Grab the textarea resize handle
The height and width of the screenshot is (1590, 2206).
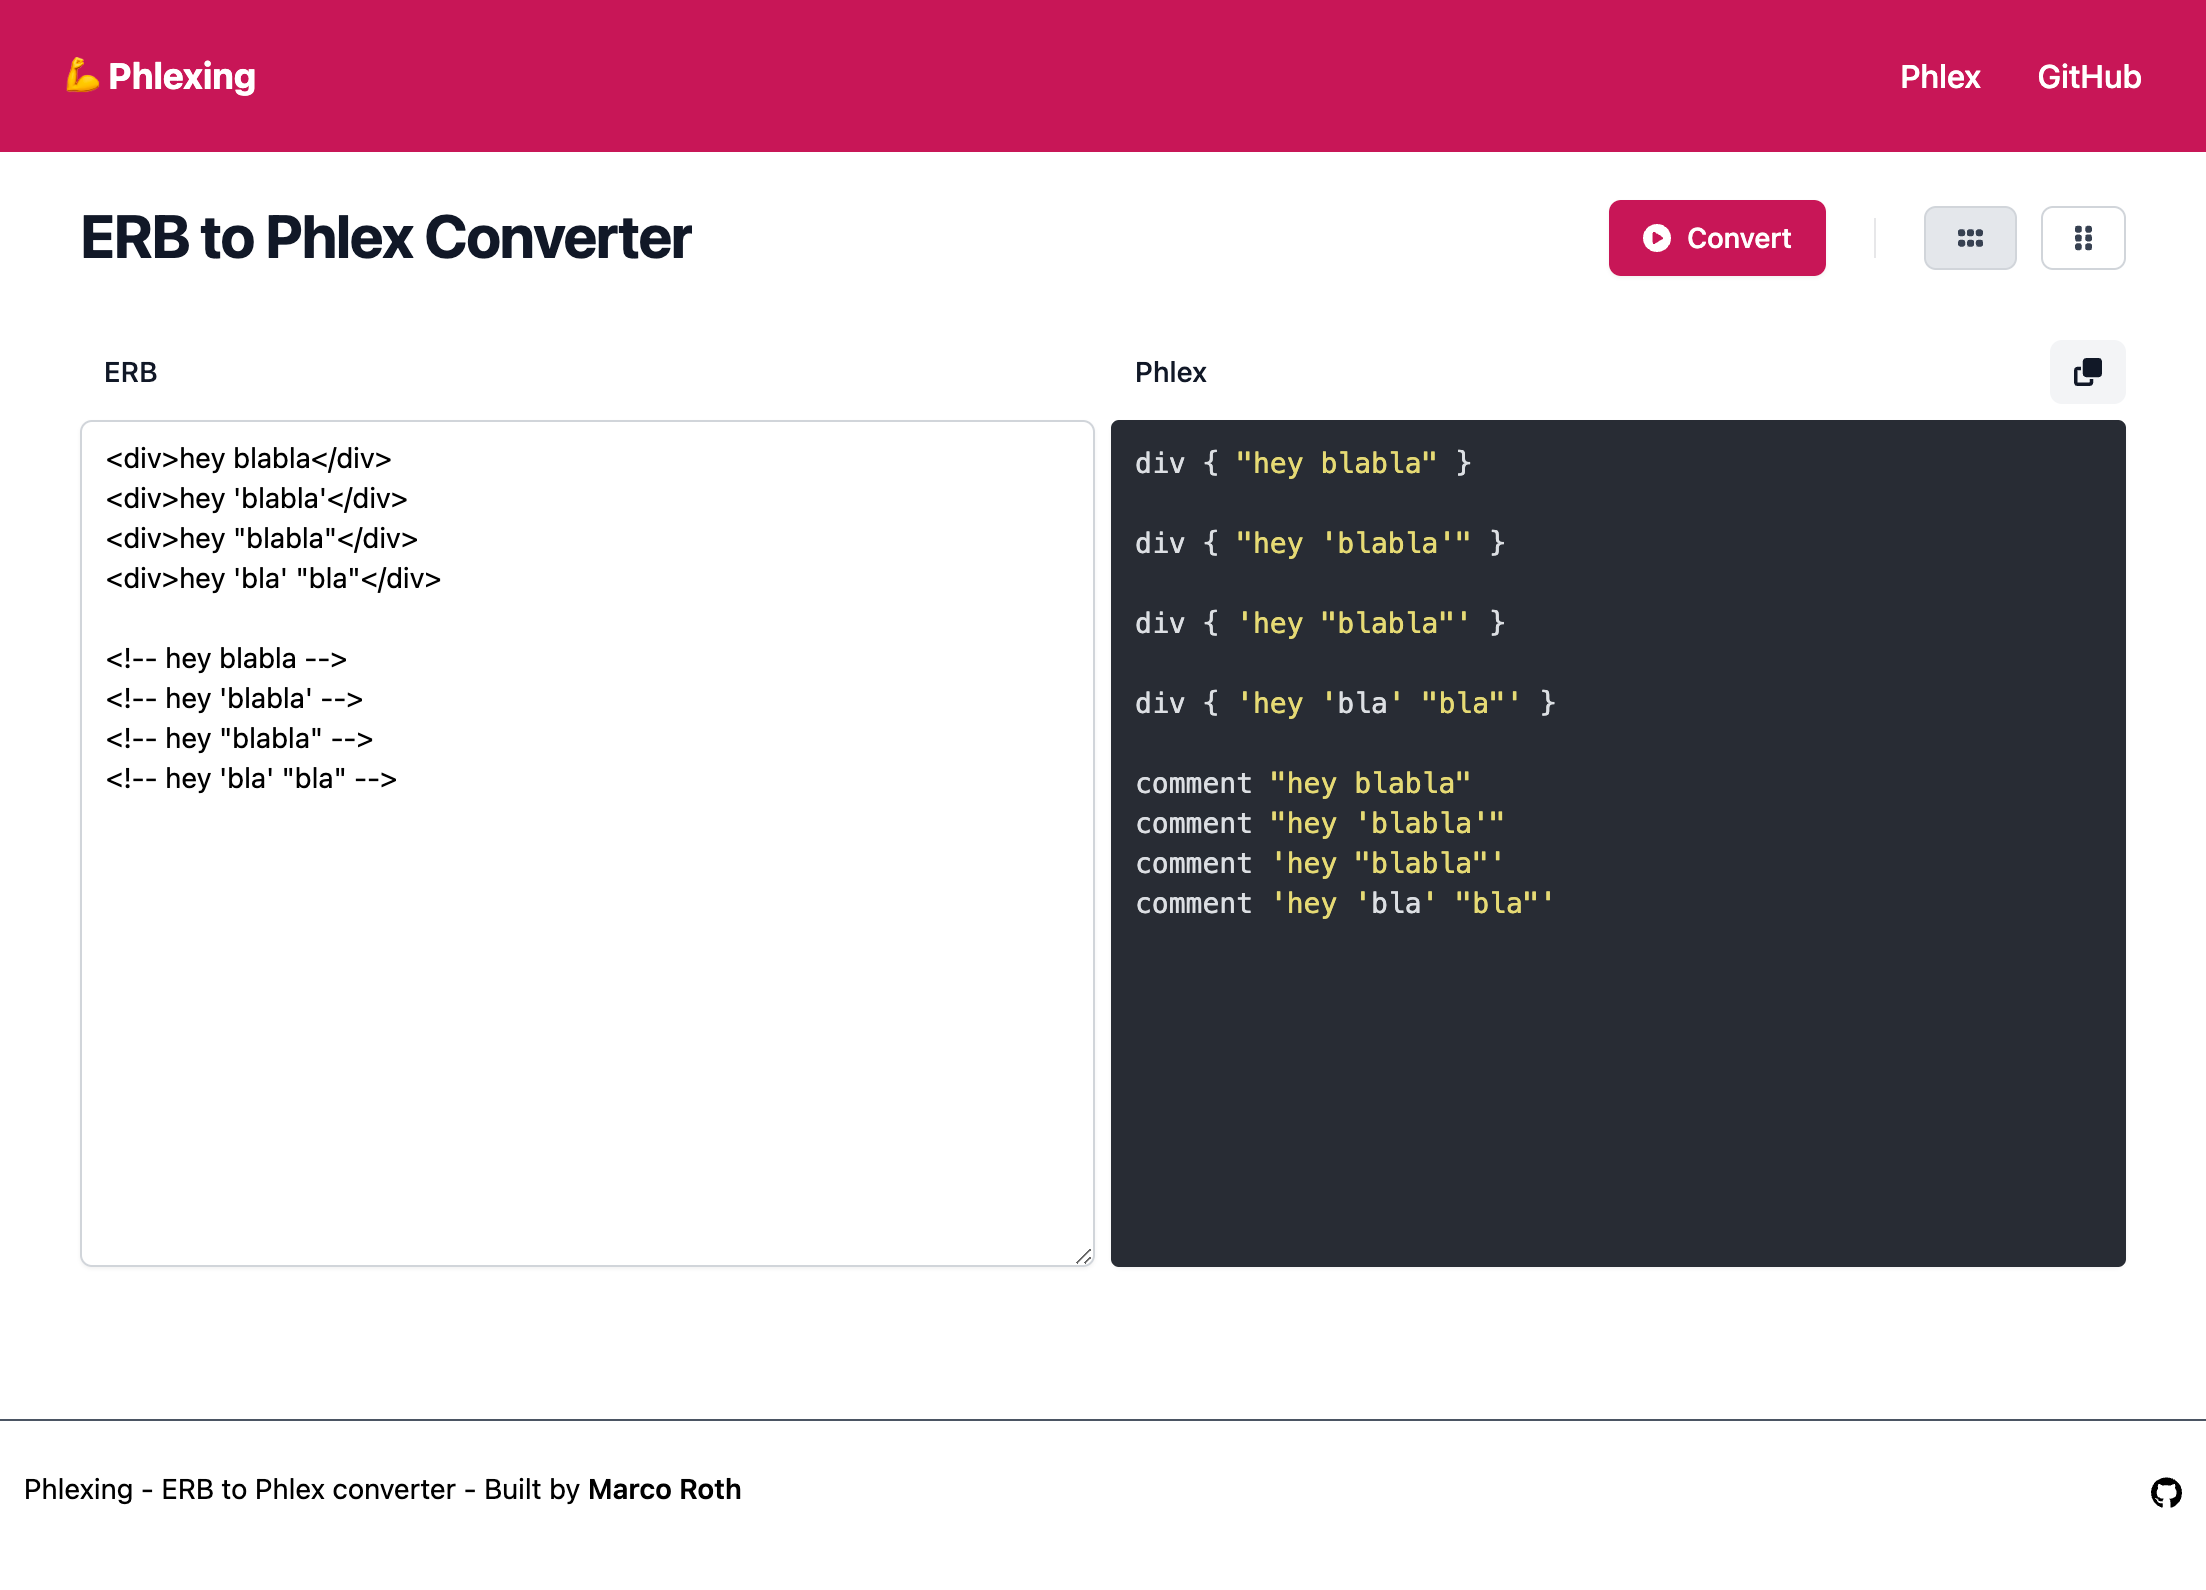[x=1083, y=1256]
